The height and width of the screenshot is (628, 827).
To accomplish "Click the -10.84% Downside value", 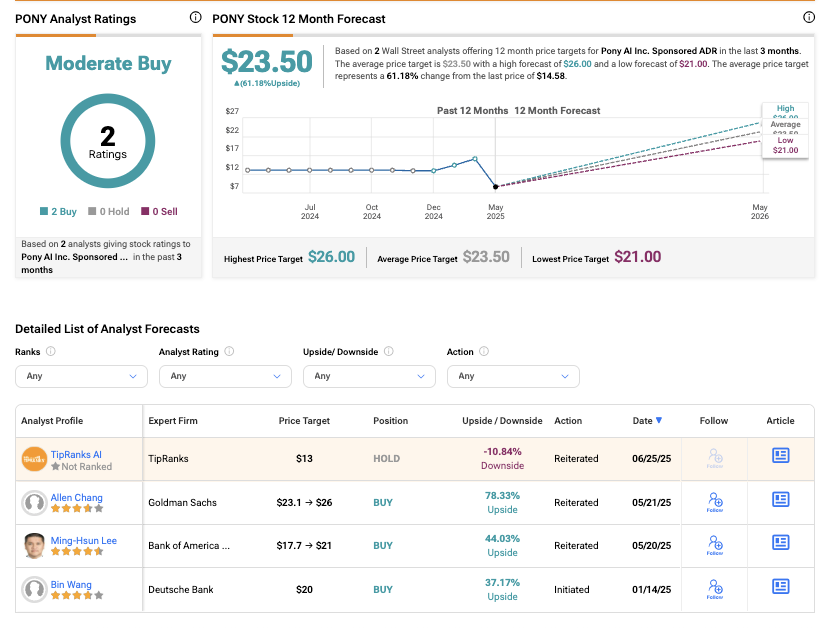I will click(x=502, y=459).
